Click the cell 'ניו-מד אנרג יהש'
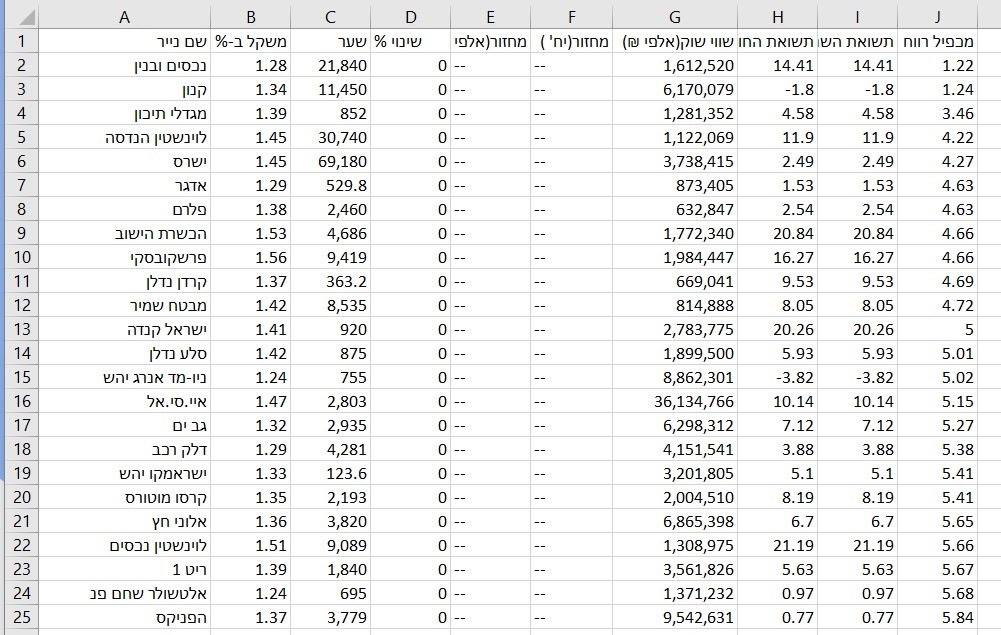This screenshot has width=1001, height=635. point(124,377)
